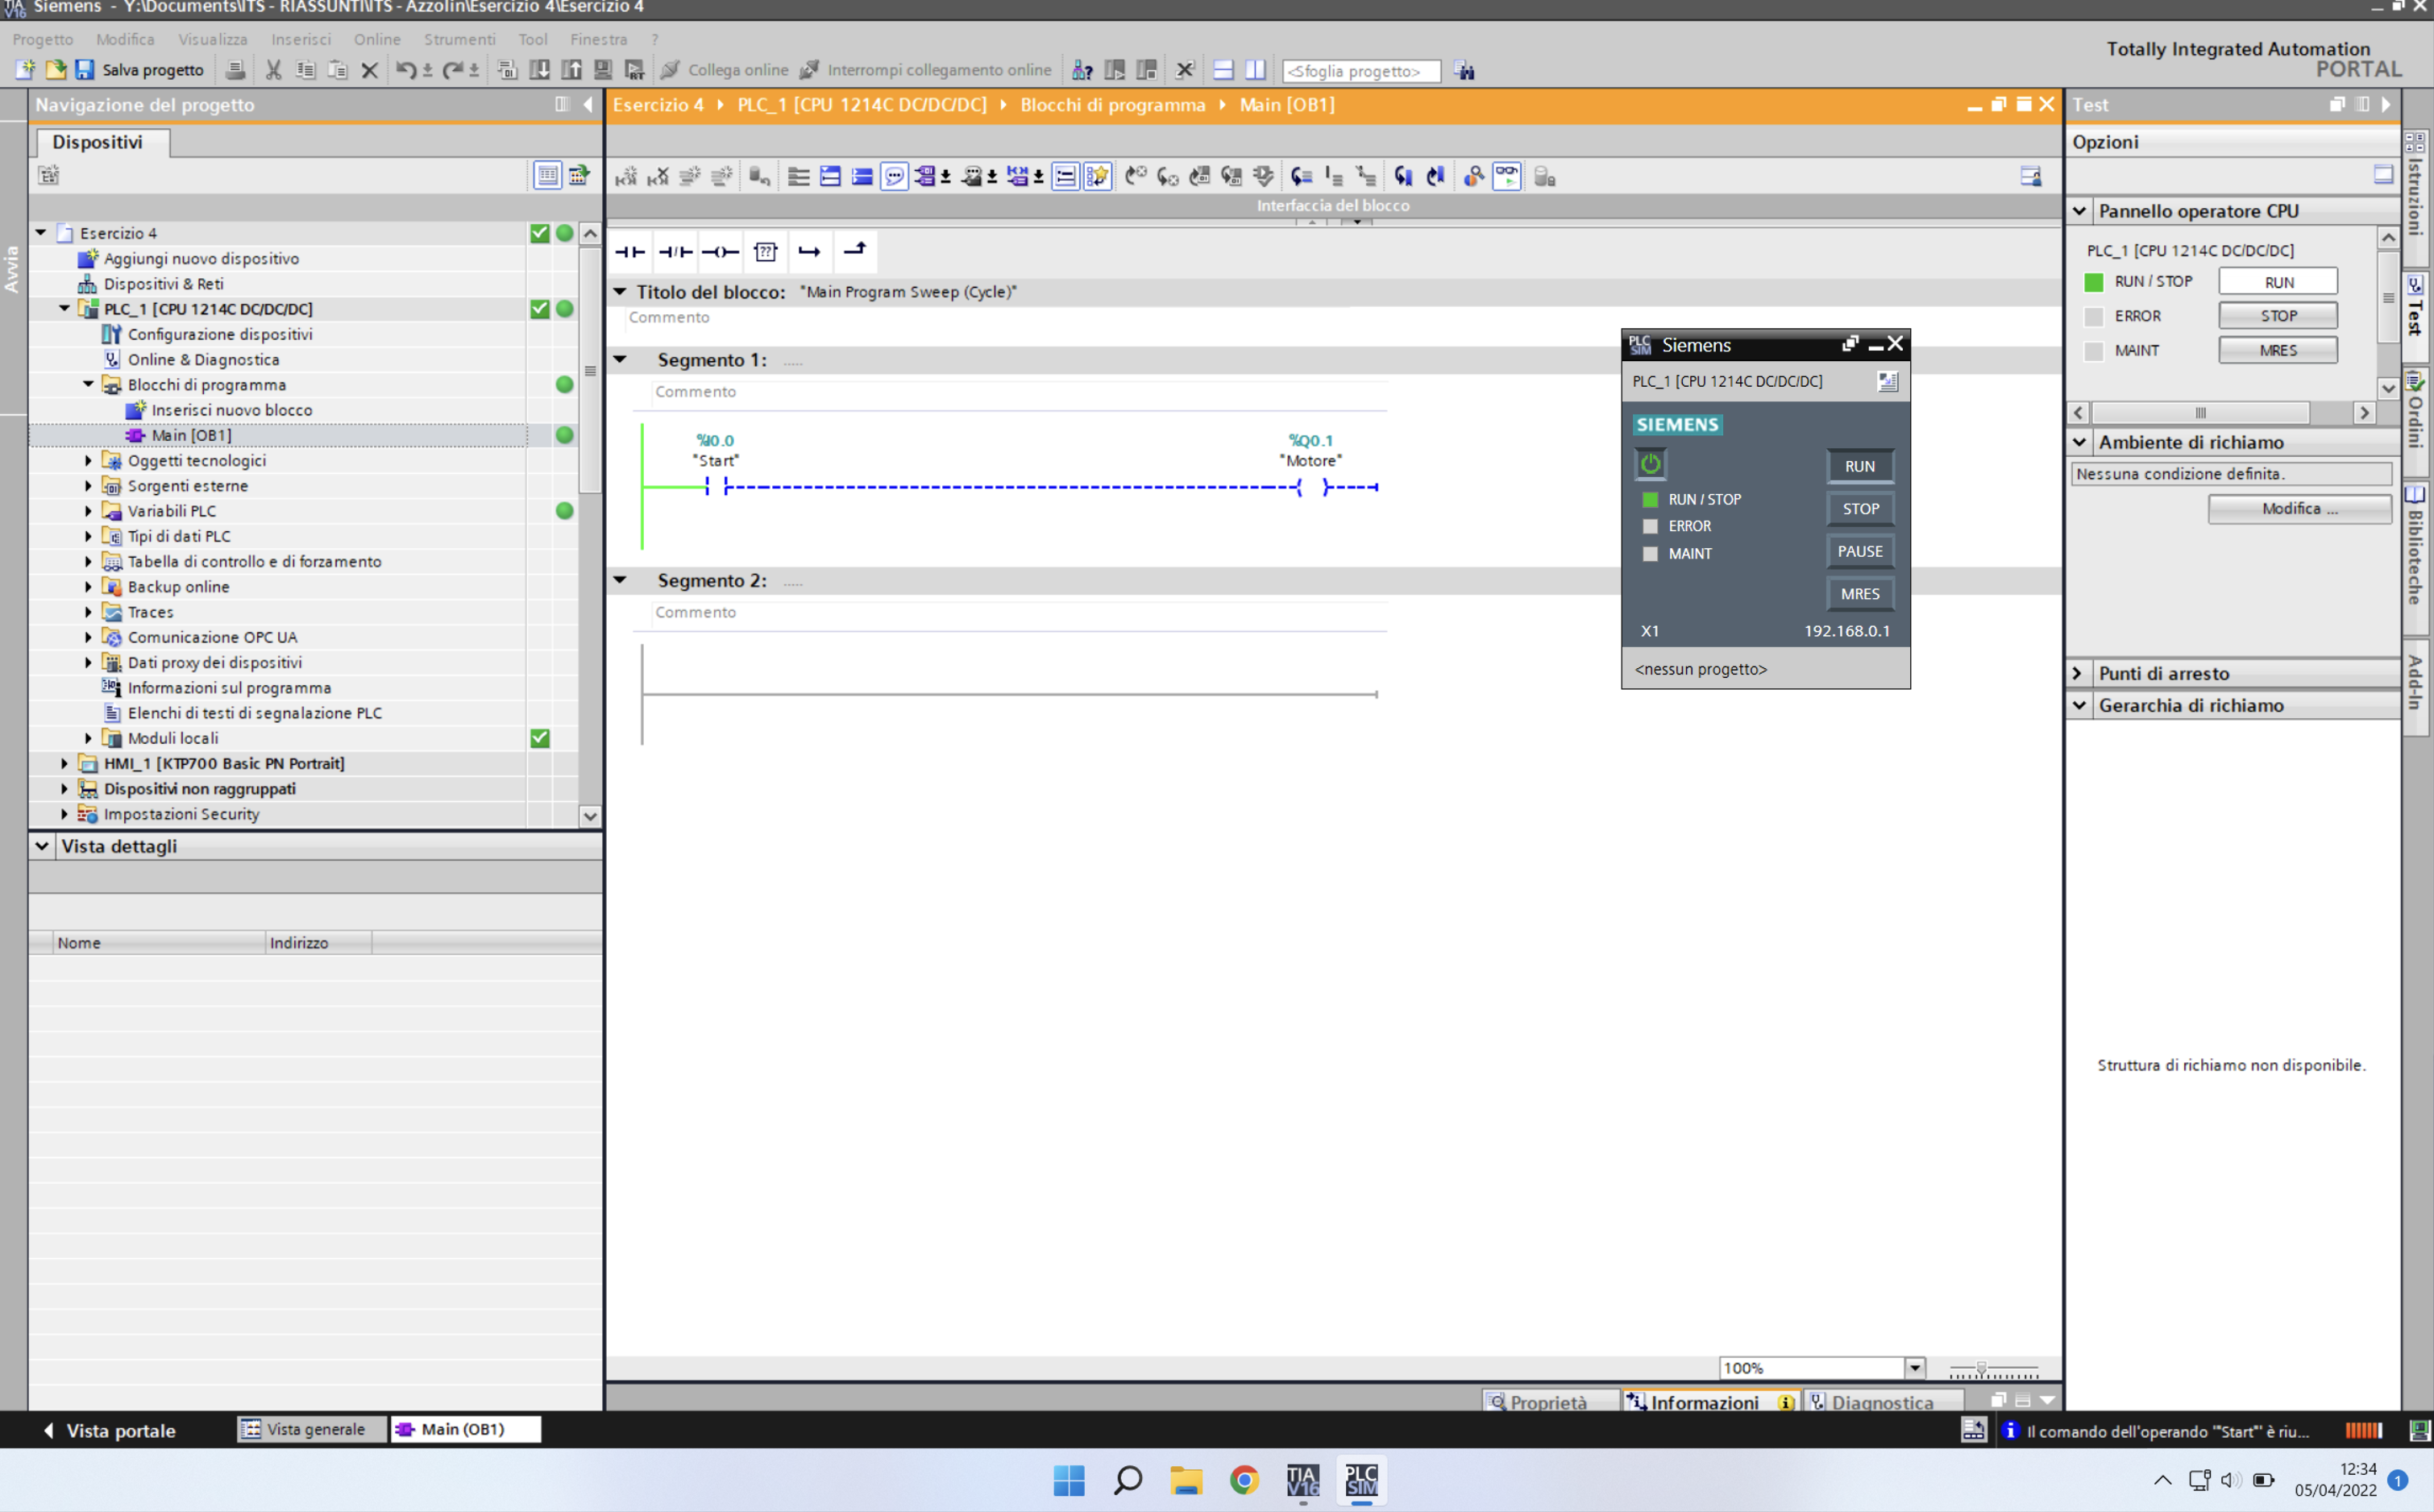Open the zoom level dropdown
This screenshot has height=1512, width=2434.
pos(1914,1368)
